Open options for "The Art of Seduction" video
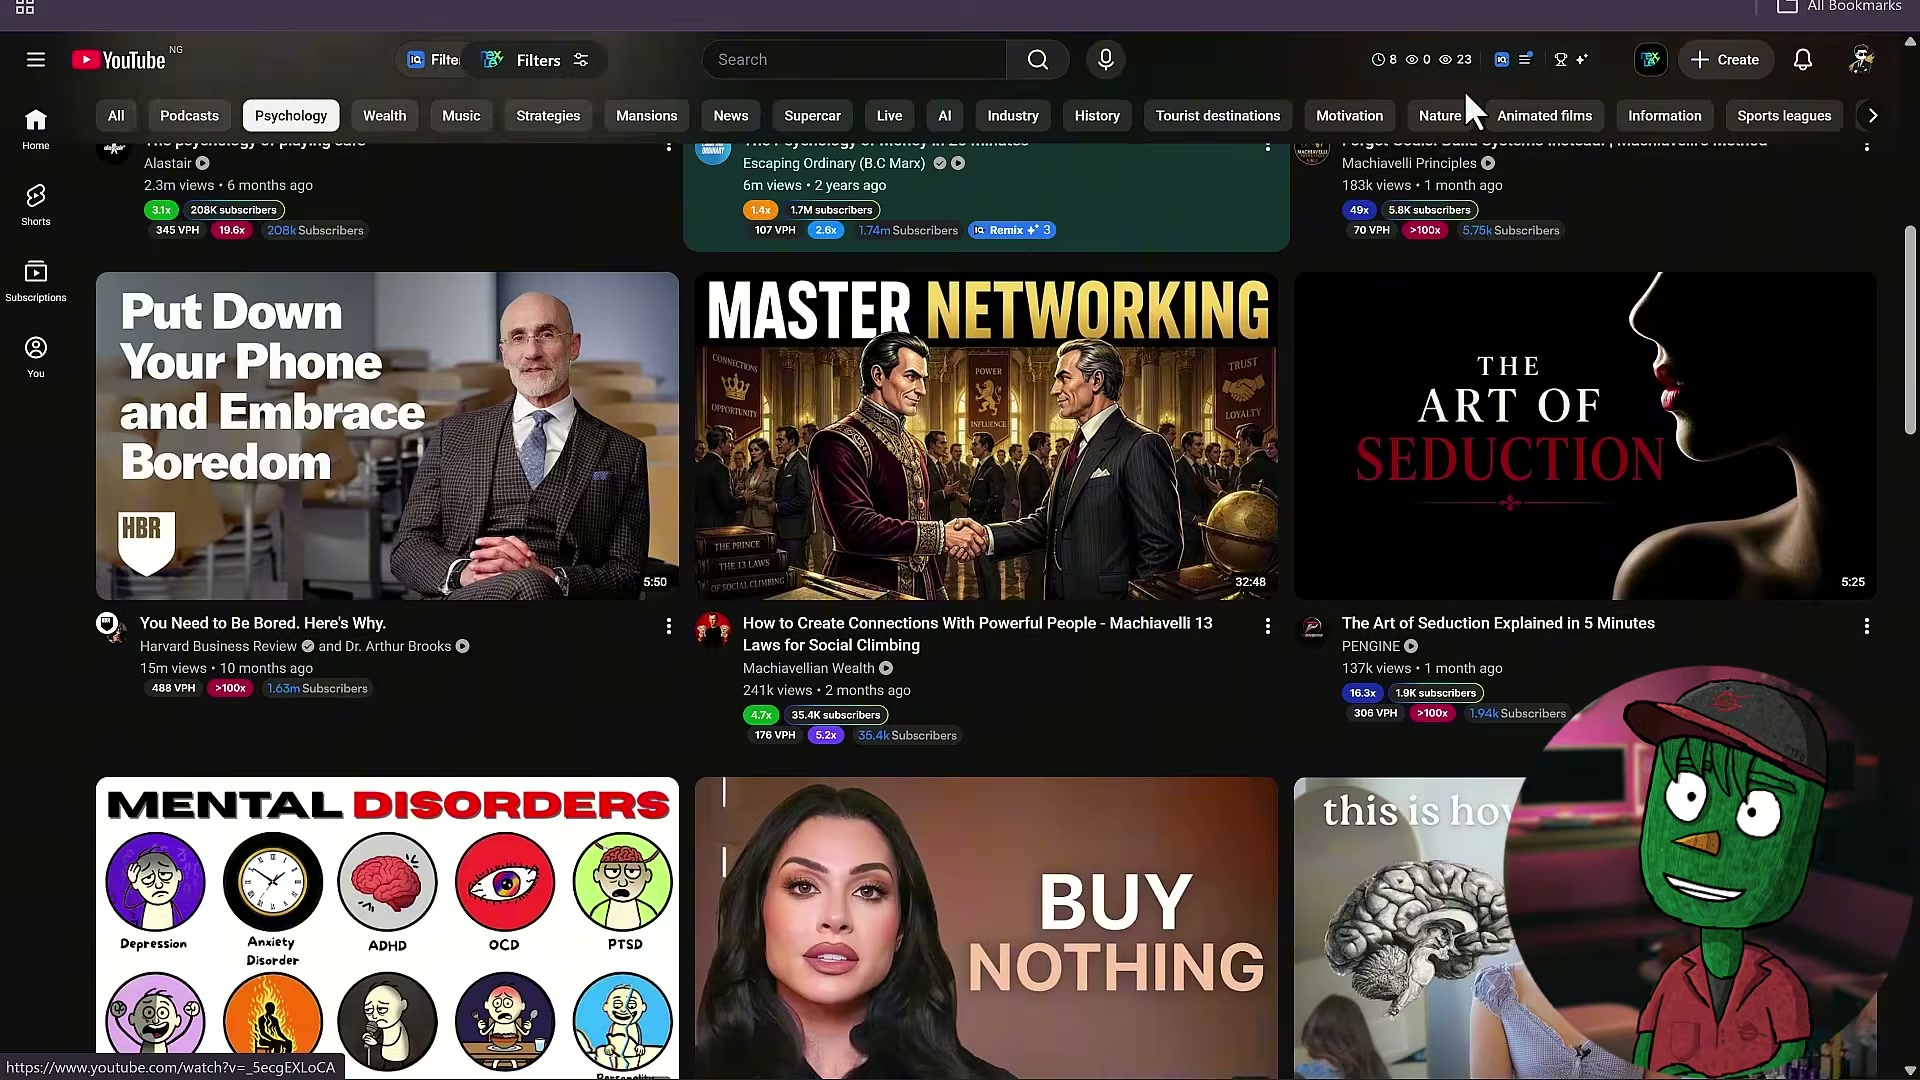1920x1080 pixels. pos(1866,626)
